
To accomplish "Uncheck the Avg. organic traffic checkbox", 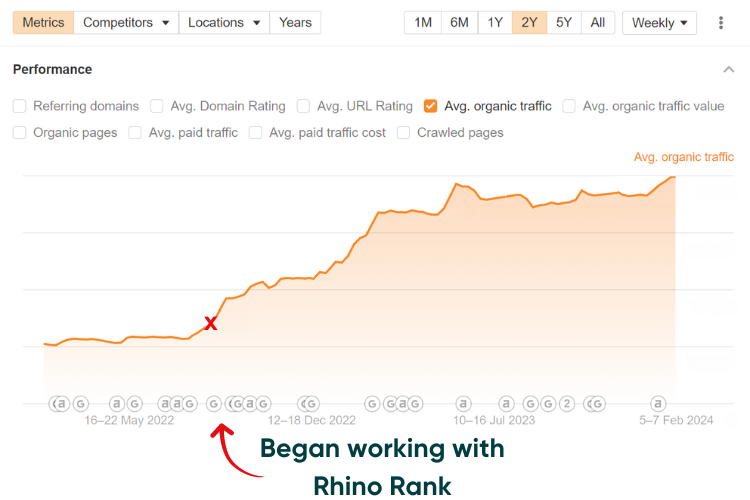I will click(x=430, y=106).
